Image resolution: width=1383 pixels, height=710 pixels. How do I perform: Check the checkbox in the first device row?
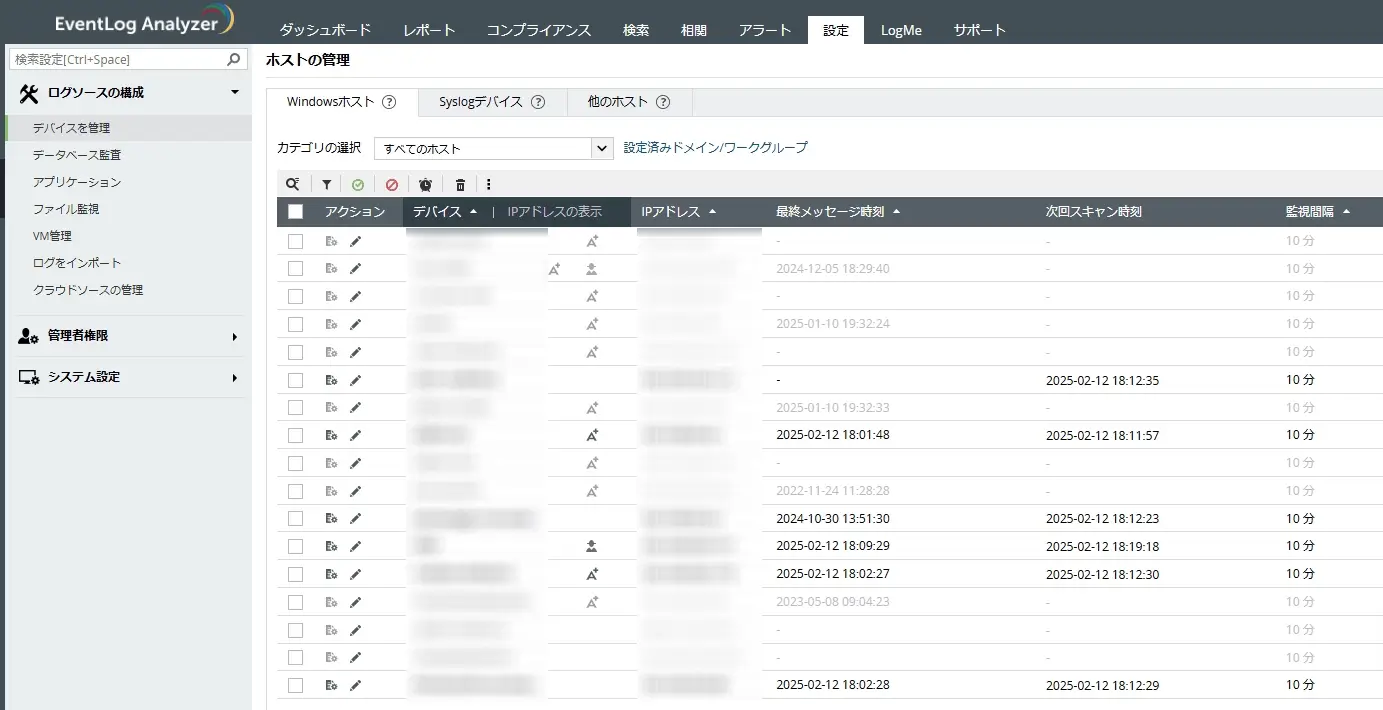(x=295, y=241)
